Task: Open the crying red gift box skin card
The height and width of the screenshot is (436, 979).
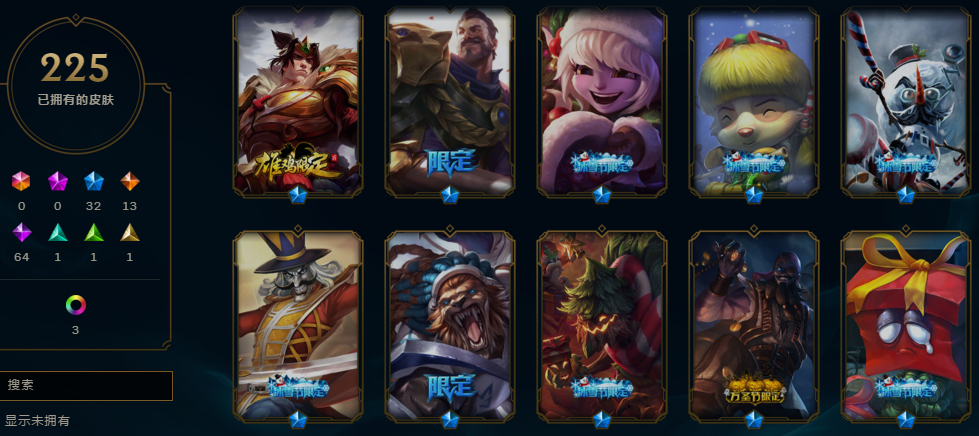Action: click(x=906, y=326)
